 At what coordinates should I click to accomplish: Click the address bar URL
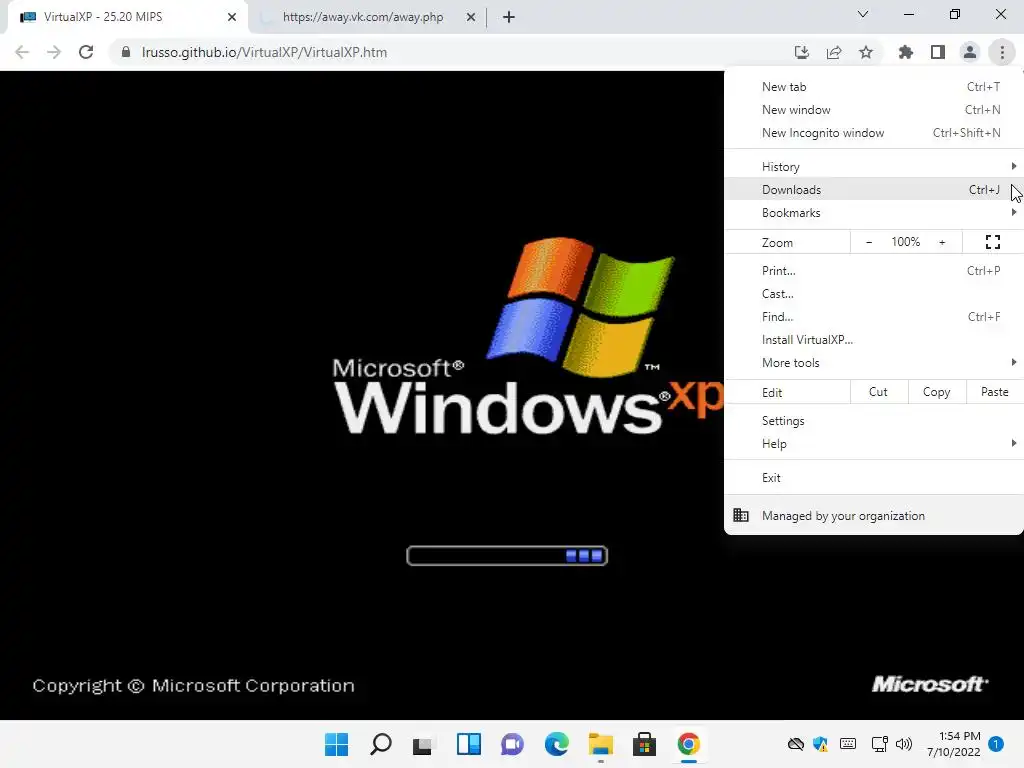[264, 52]
